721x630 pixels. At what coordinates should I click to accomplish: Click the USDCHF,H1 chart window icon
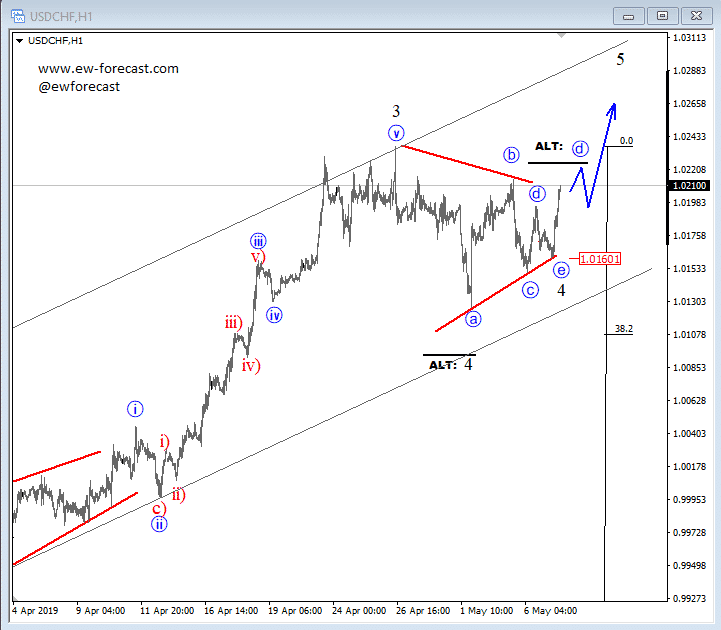18,16
